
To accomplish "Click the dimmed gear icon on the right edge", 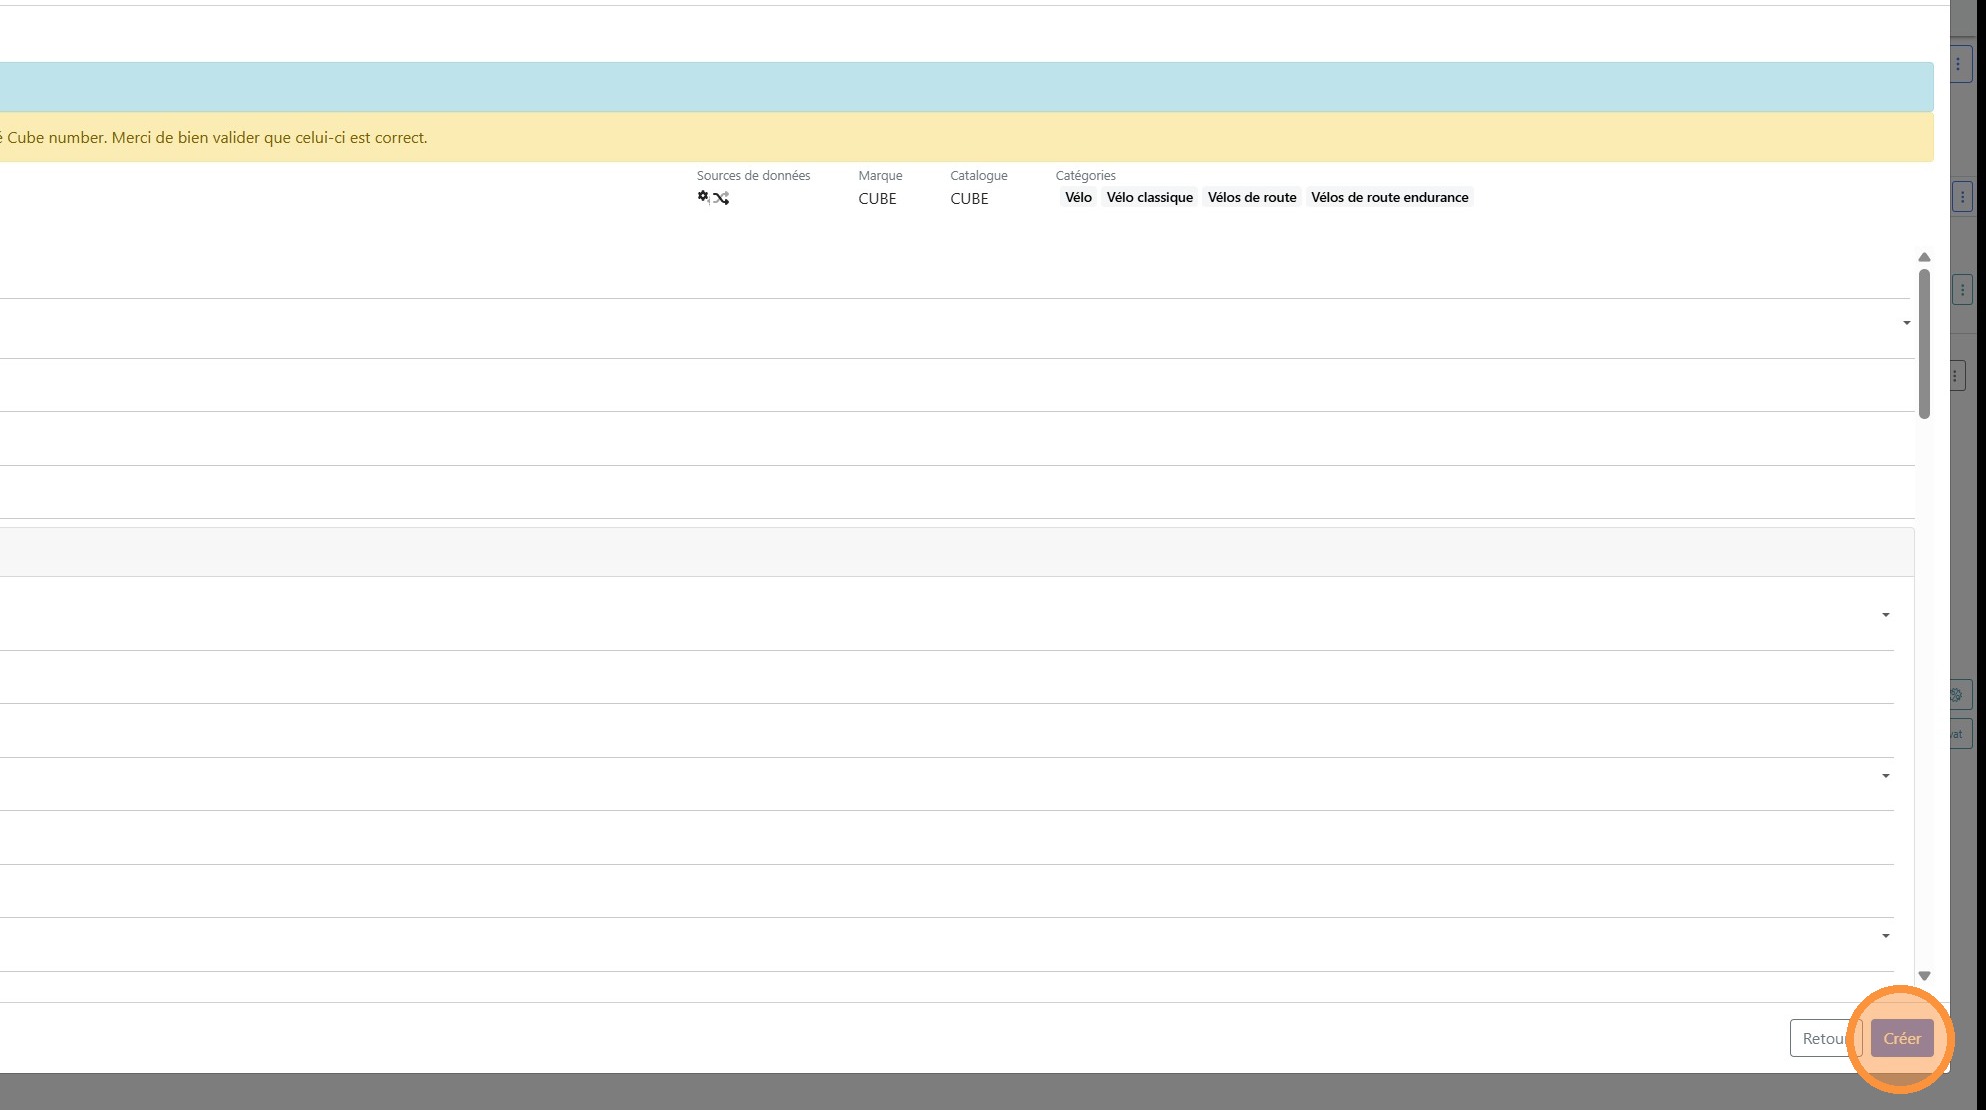I will [1957, 695].
